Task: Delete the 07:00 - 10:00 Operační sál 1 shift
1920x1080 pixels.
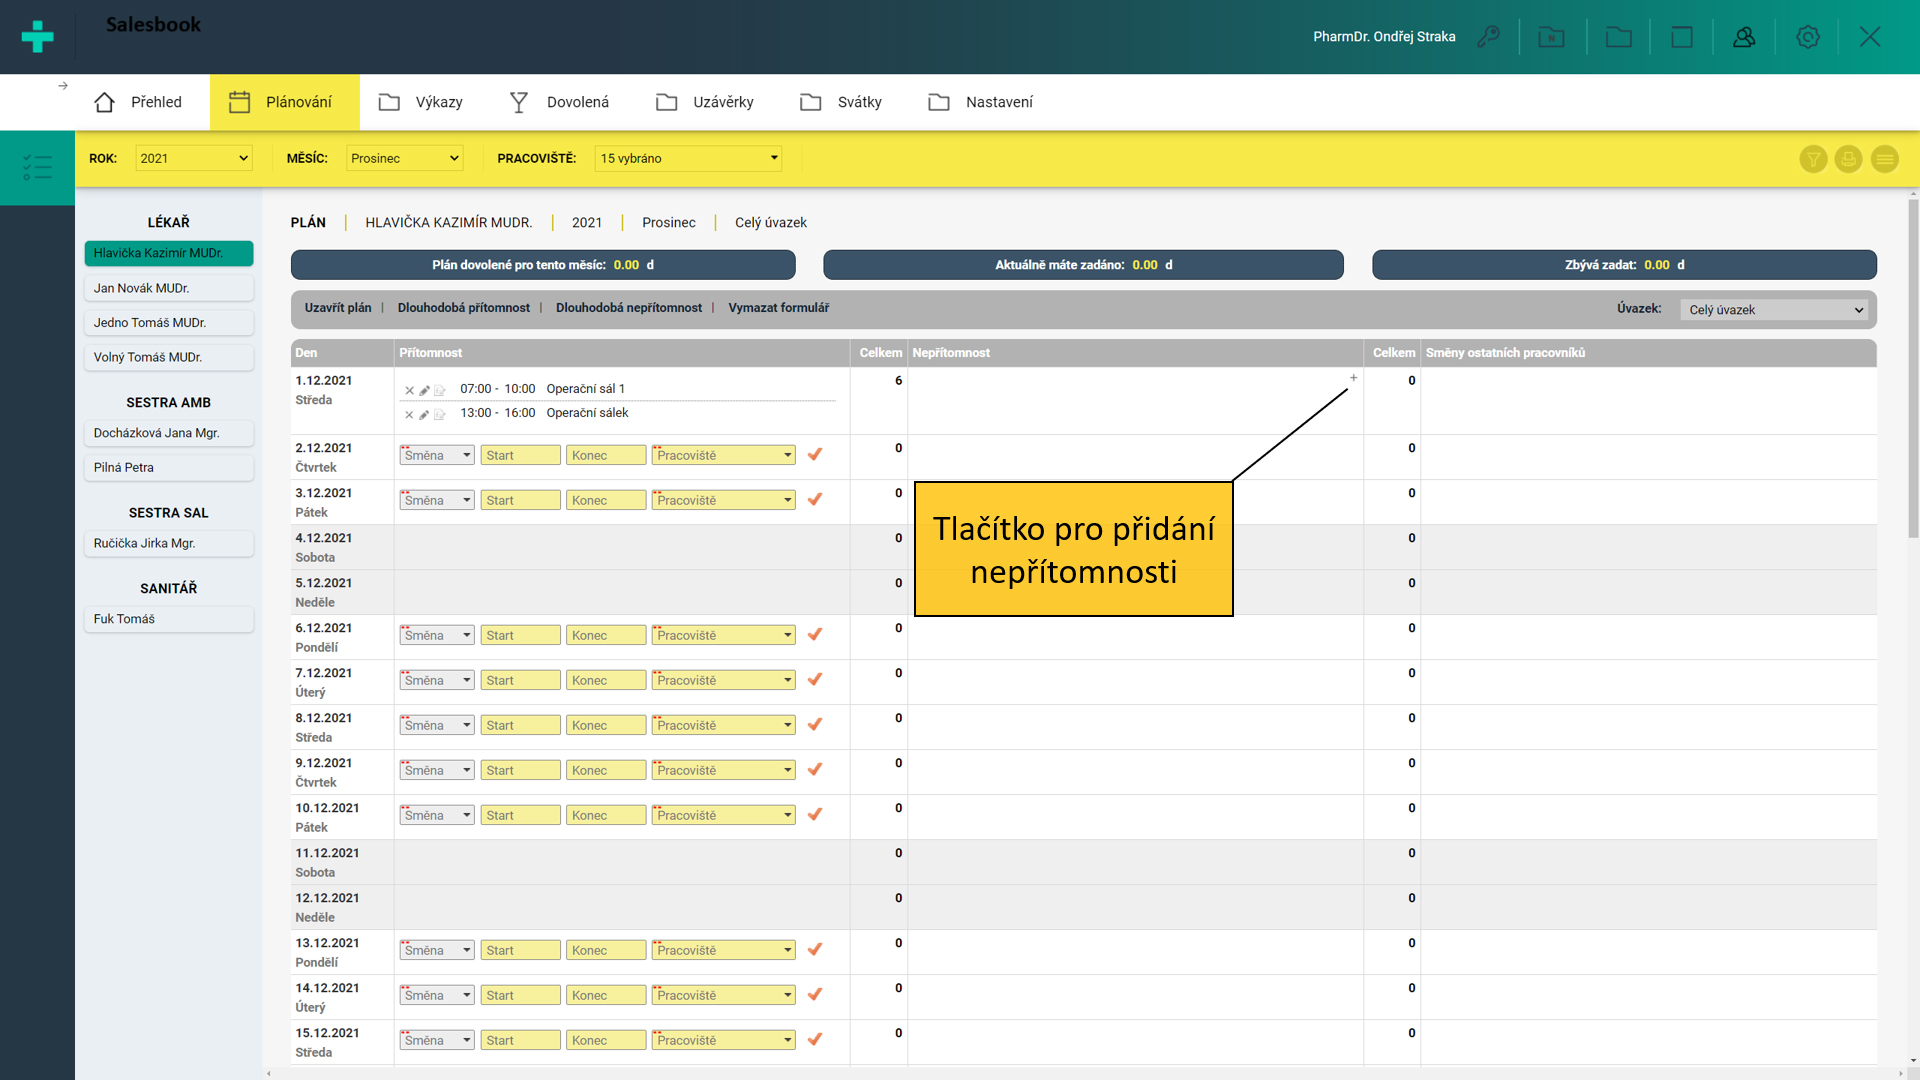Action: click(409, 390)
